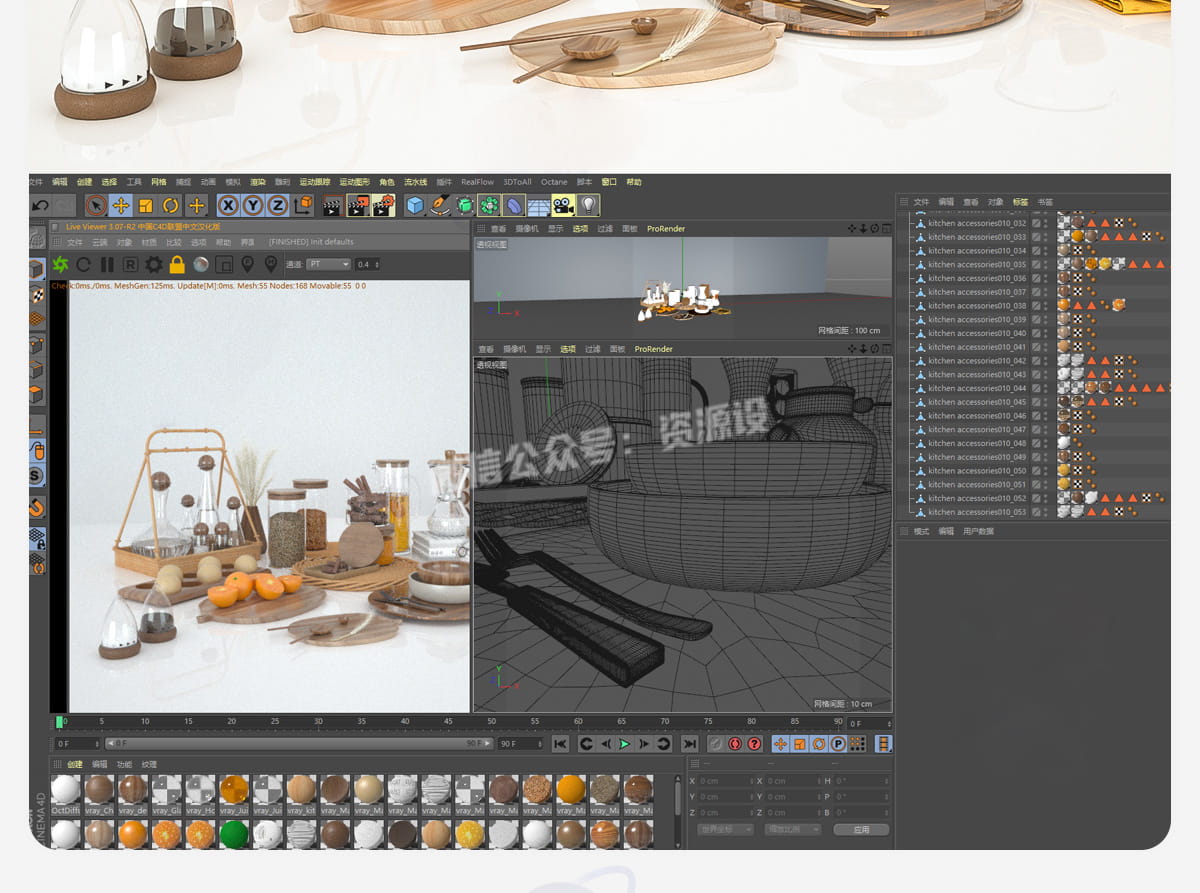Click the blue deformer capsule icon
Screen dimensions: 1200x893
click(x=514, y=205)
